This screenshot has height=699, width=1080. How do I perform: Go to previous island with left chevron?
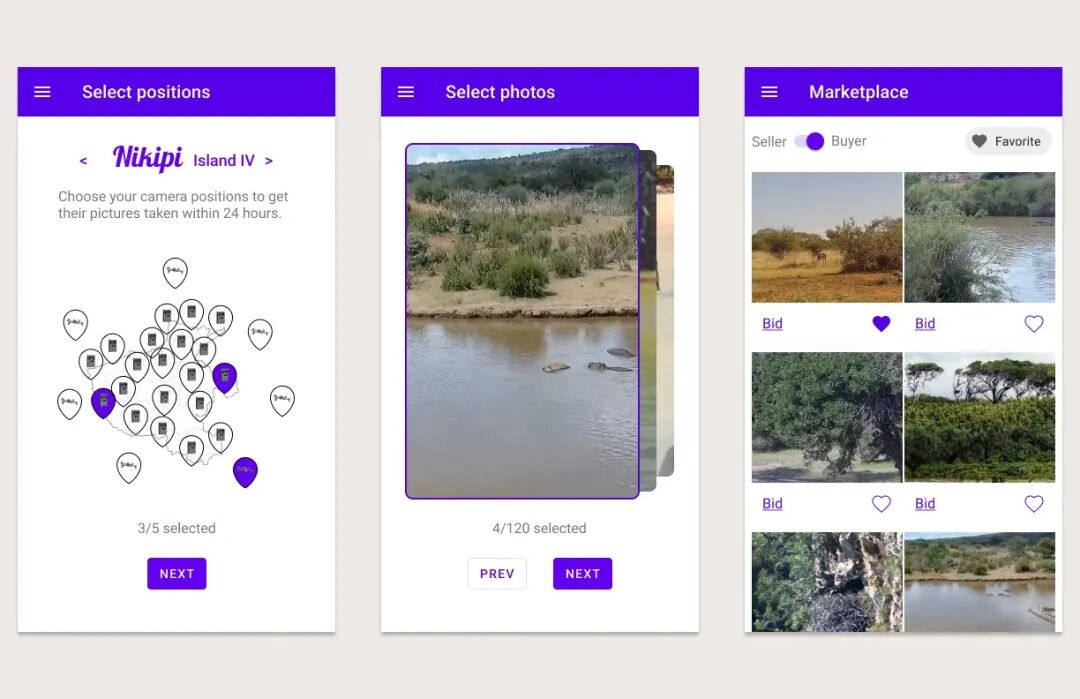point(83,161)
